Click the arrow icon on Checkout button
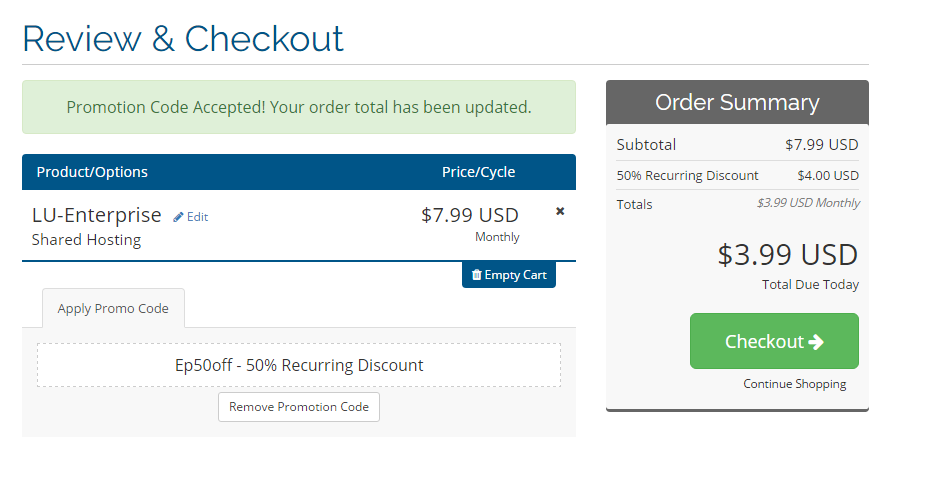 tap(816, 342)
